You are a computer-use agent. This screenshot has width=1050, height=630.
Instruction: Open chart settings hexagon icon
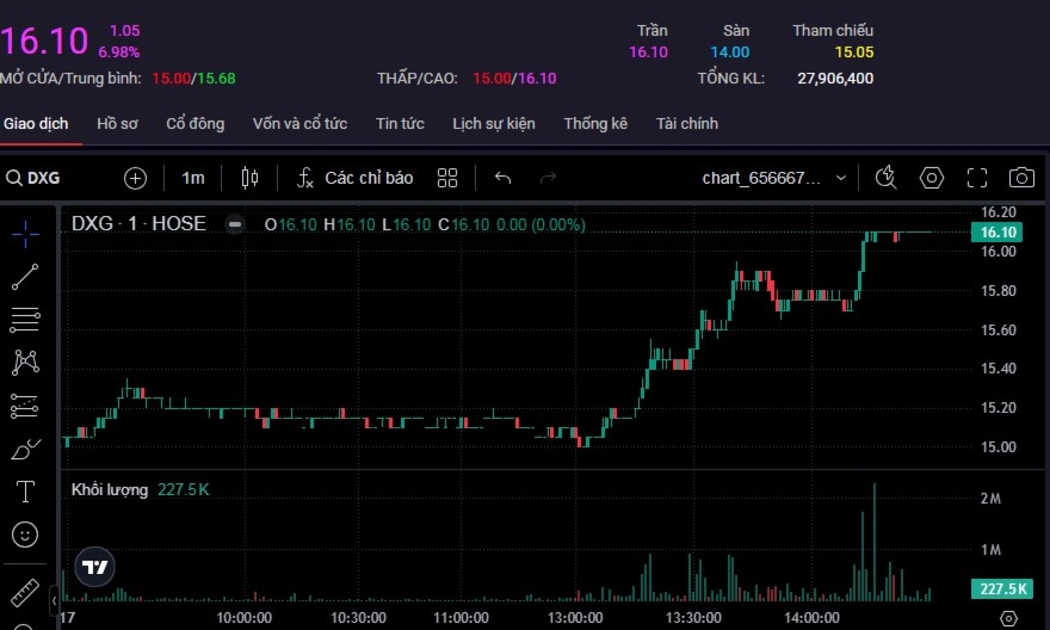pos(932,178)
